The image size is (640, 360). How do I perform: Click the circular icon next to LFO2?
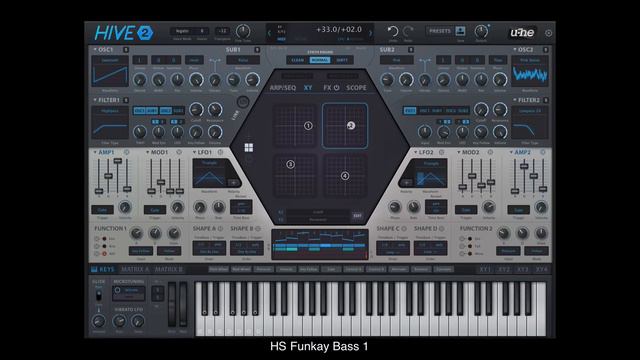[x=441, y=152]
